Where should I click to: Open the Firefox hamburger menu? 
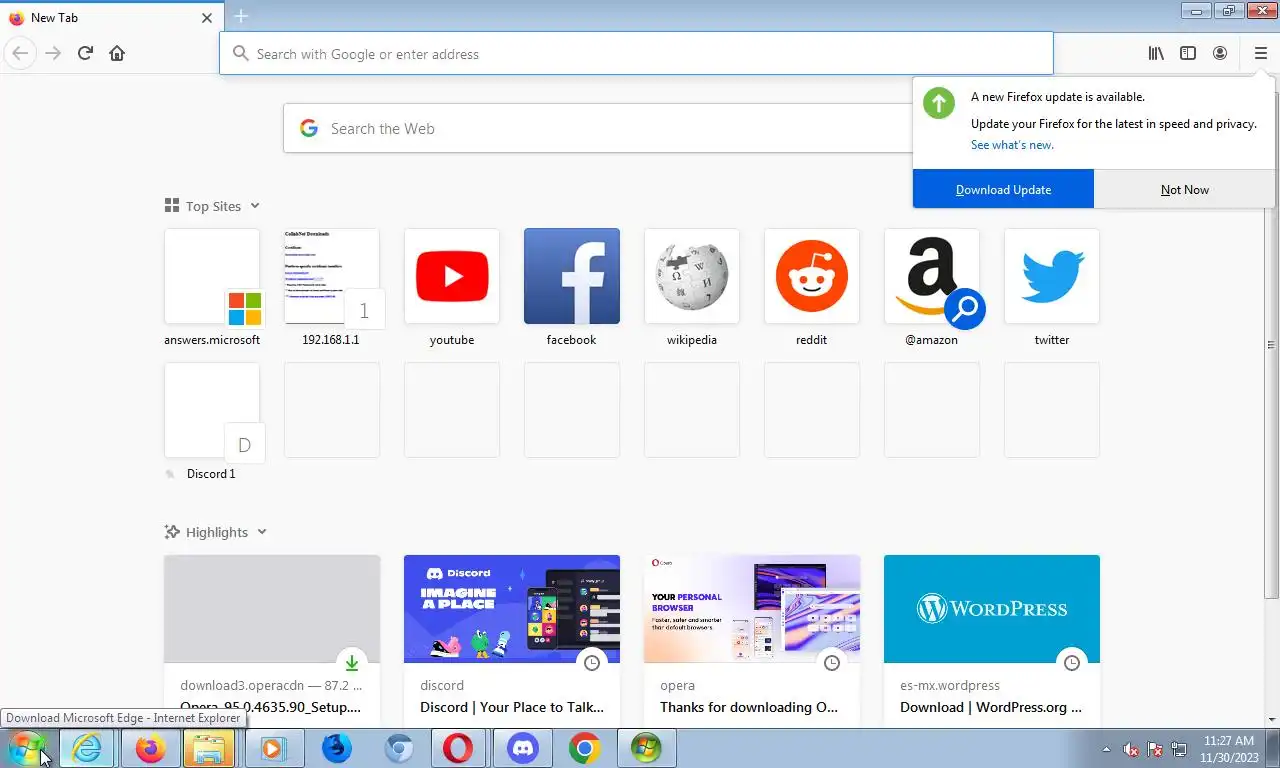[x=1260, y=53]
